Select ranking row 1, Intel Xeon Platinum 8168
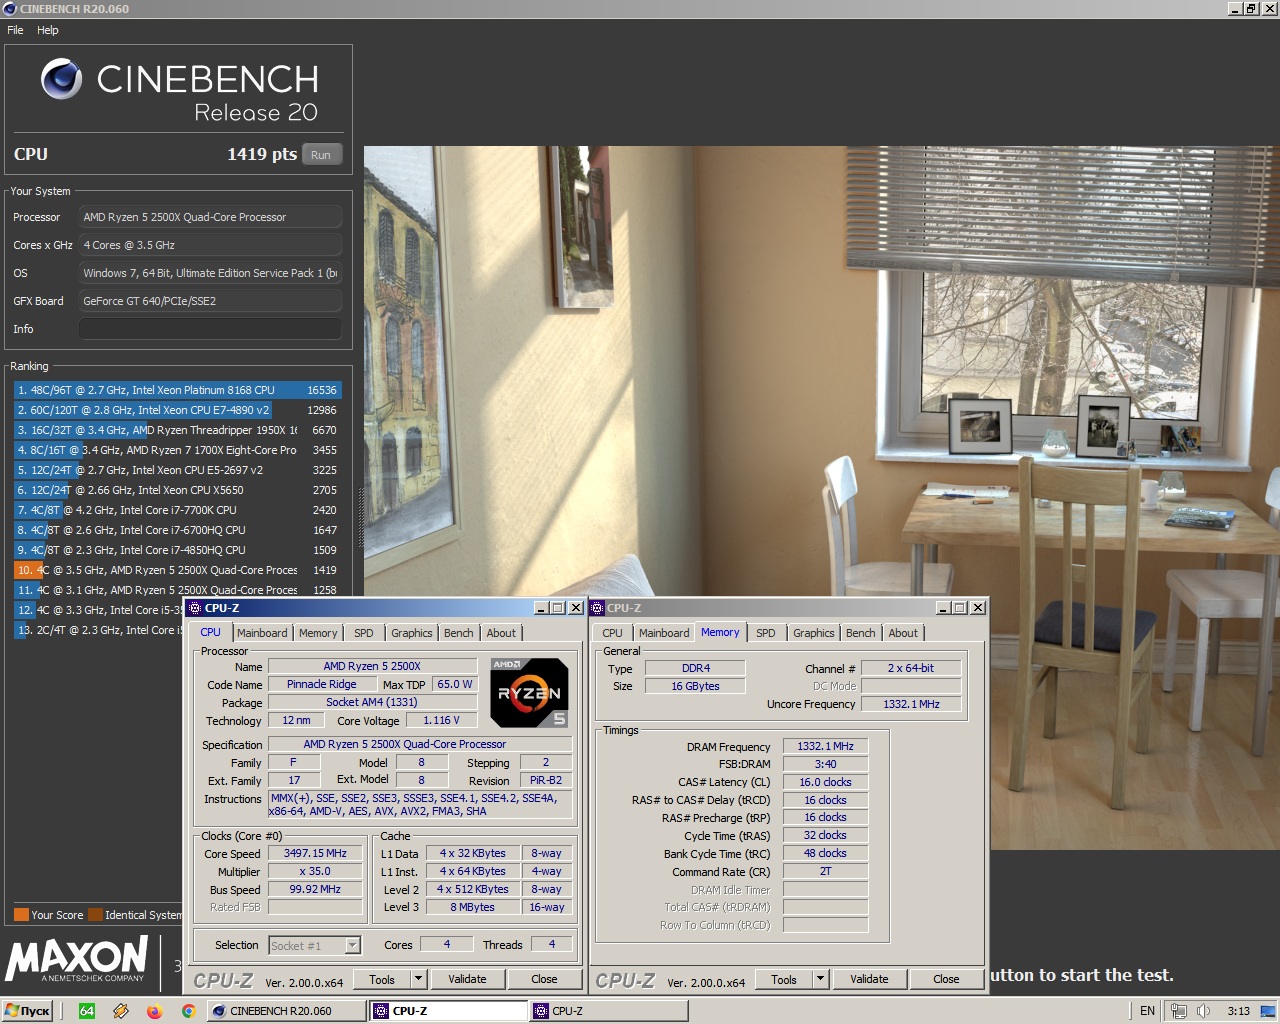Viewport: 1280px width, 1024px height. pos(177,390)
